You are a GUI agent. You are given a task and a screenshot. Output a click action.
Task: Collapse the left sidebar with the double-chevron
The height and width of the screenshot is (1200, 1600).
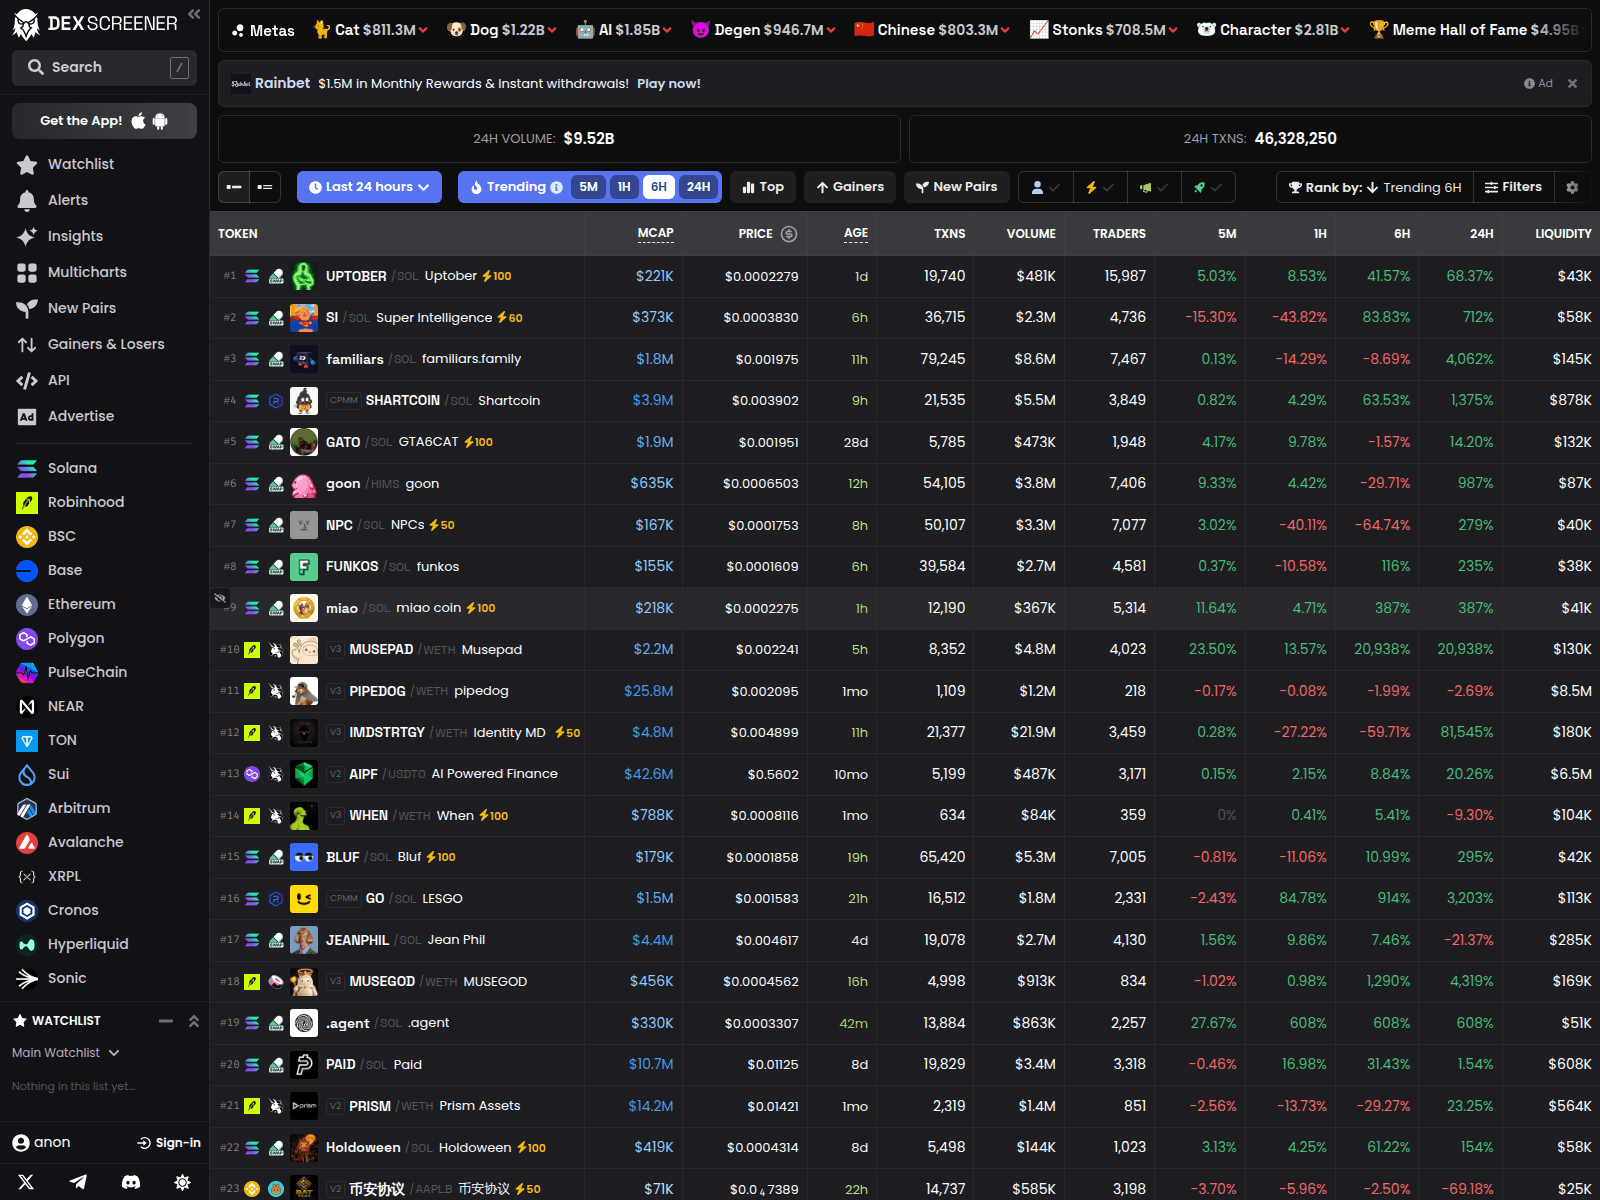(194, 14)
